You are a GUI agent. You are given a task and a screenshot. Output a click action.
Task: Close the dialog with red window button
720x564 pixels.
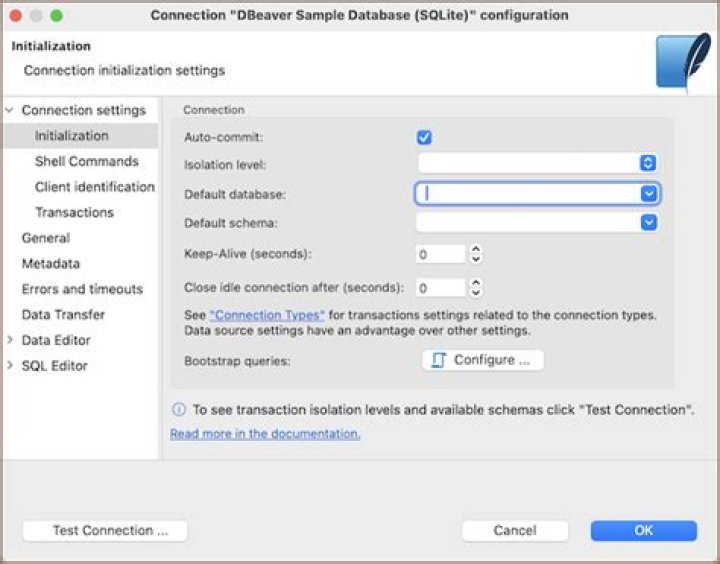click(x=16, y=16)
